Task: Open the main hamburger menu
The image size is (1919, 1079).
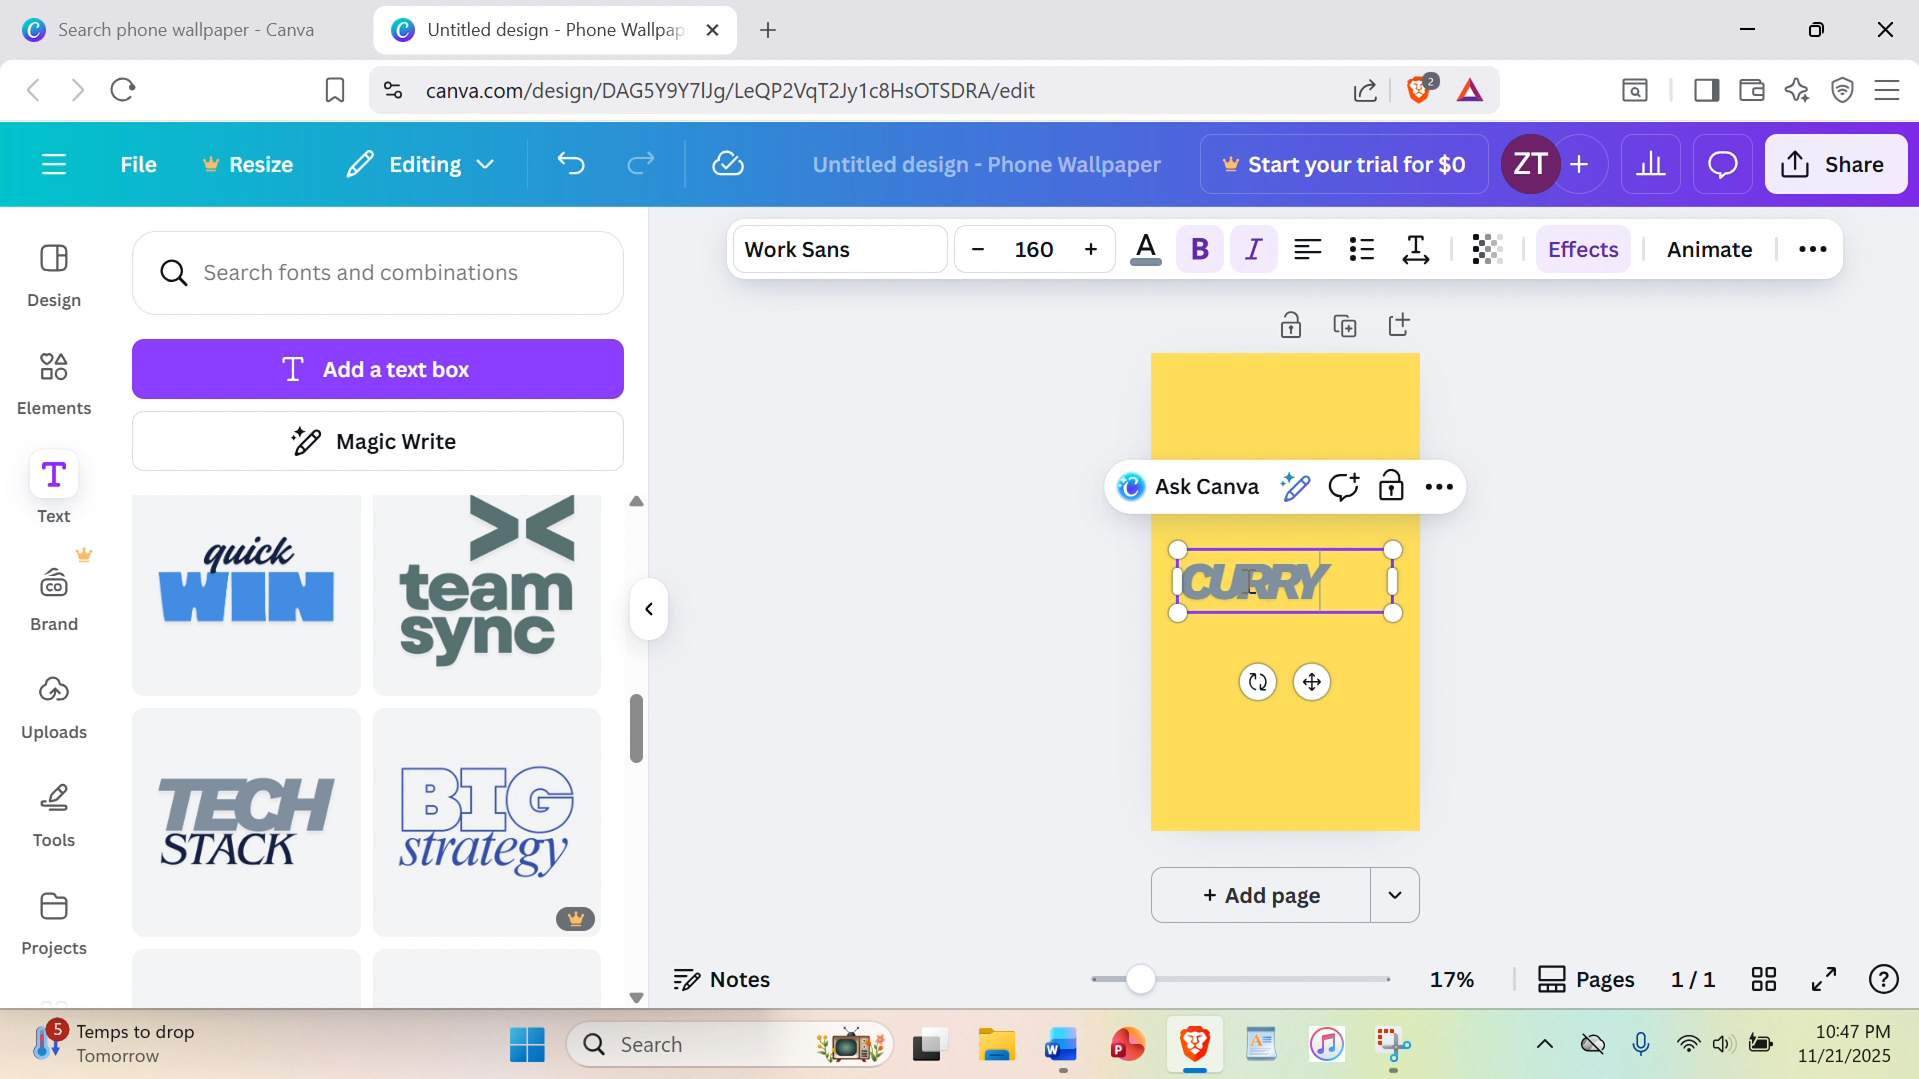Action: coord(54,164)
